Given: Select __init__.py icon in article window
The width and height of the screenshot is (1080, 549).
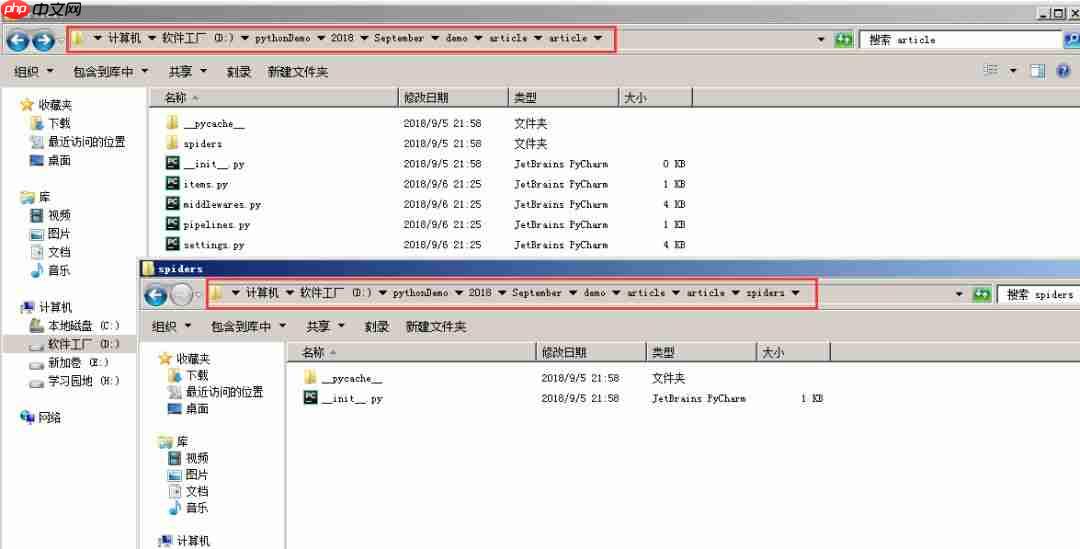Looking at the screenshot, I should (x=173, y=163).
